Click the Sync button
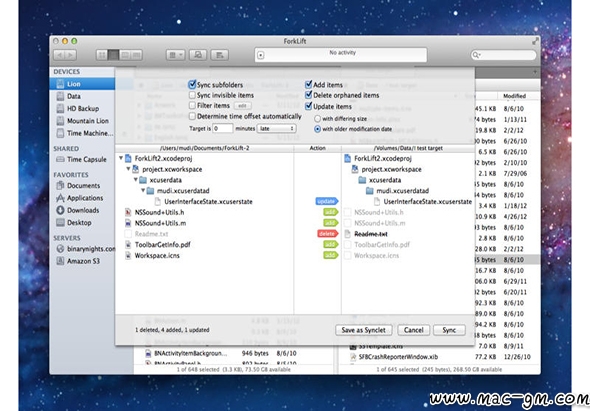 [x=449, y=330]
